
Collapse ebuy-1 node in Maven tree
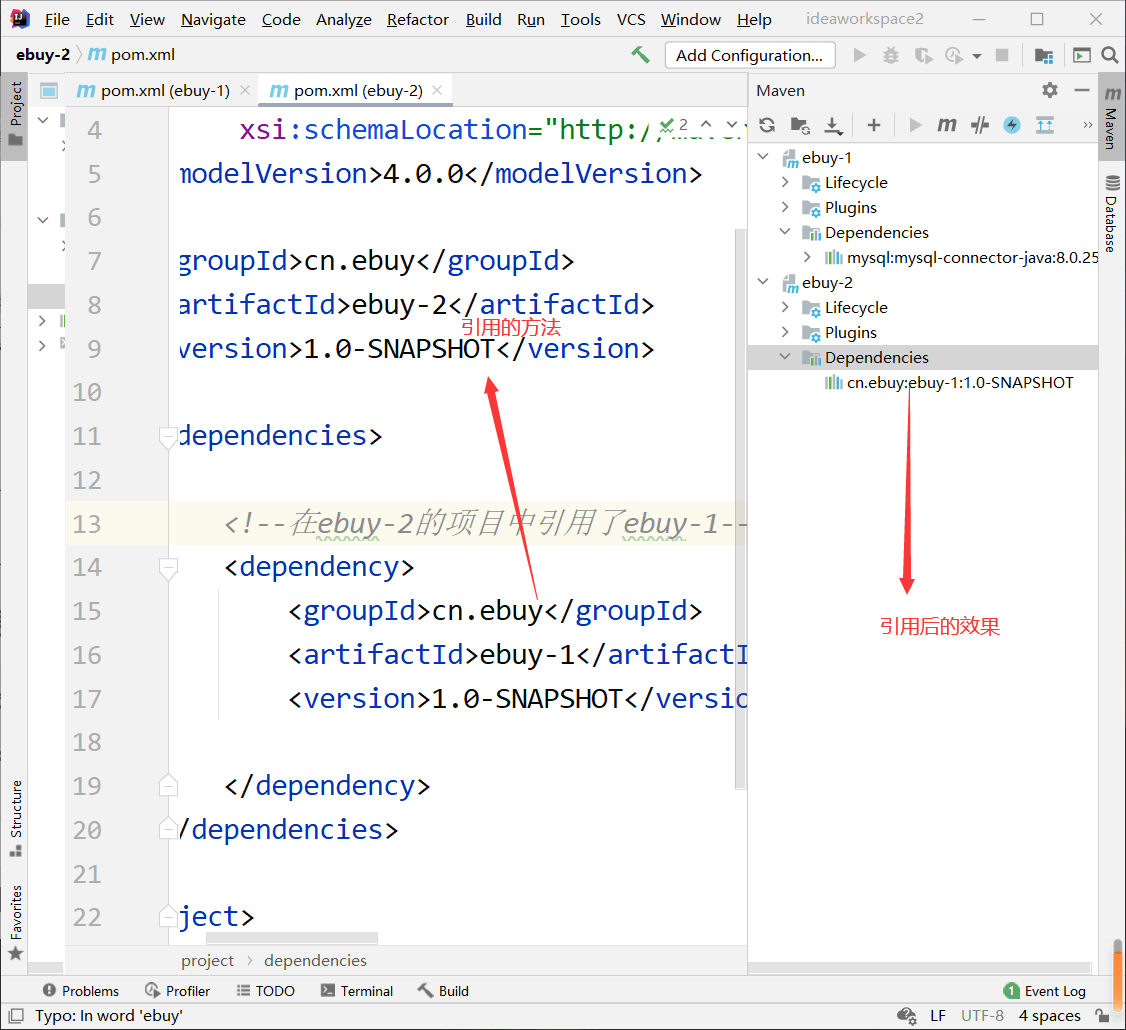pos(763,157)
